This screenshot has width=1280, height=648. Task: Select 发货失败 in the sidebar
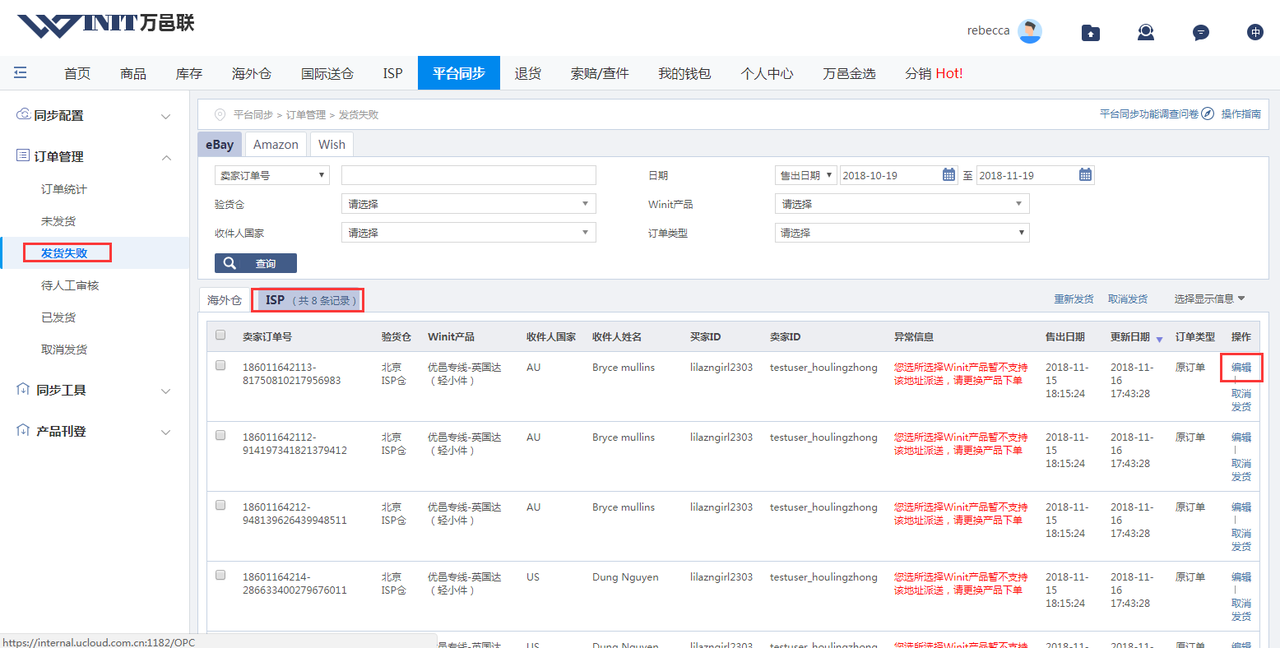pos(64,253)
